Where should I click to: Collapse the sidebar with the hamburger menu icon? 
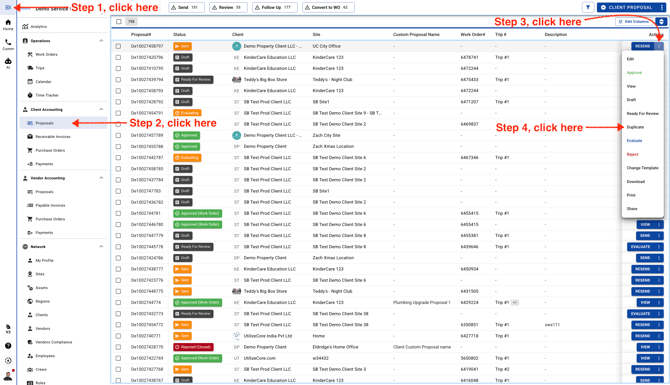click(8, 7)
